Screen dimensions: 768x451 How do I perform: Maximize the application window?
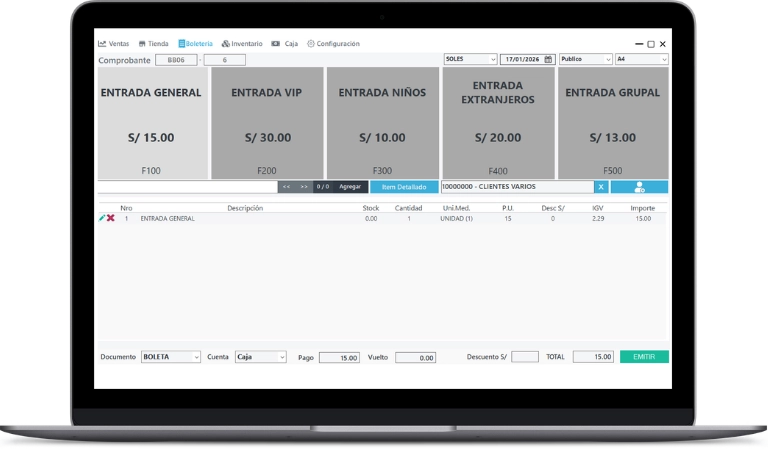[651, 44]
